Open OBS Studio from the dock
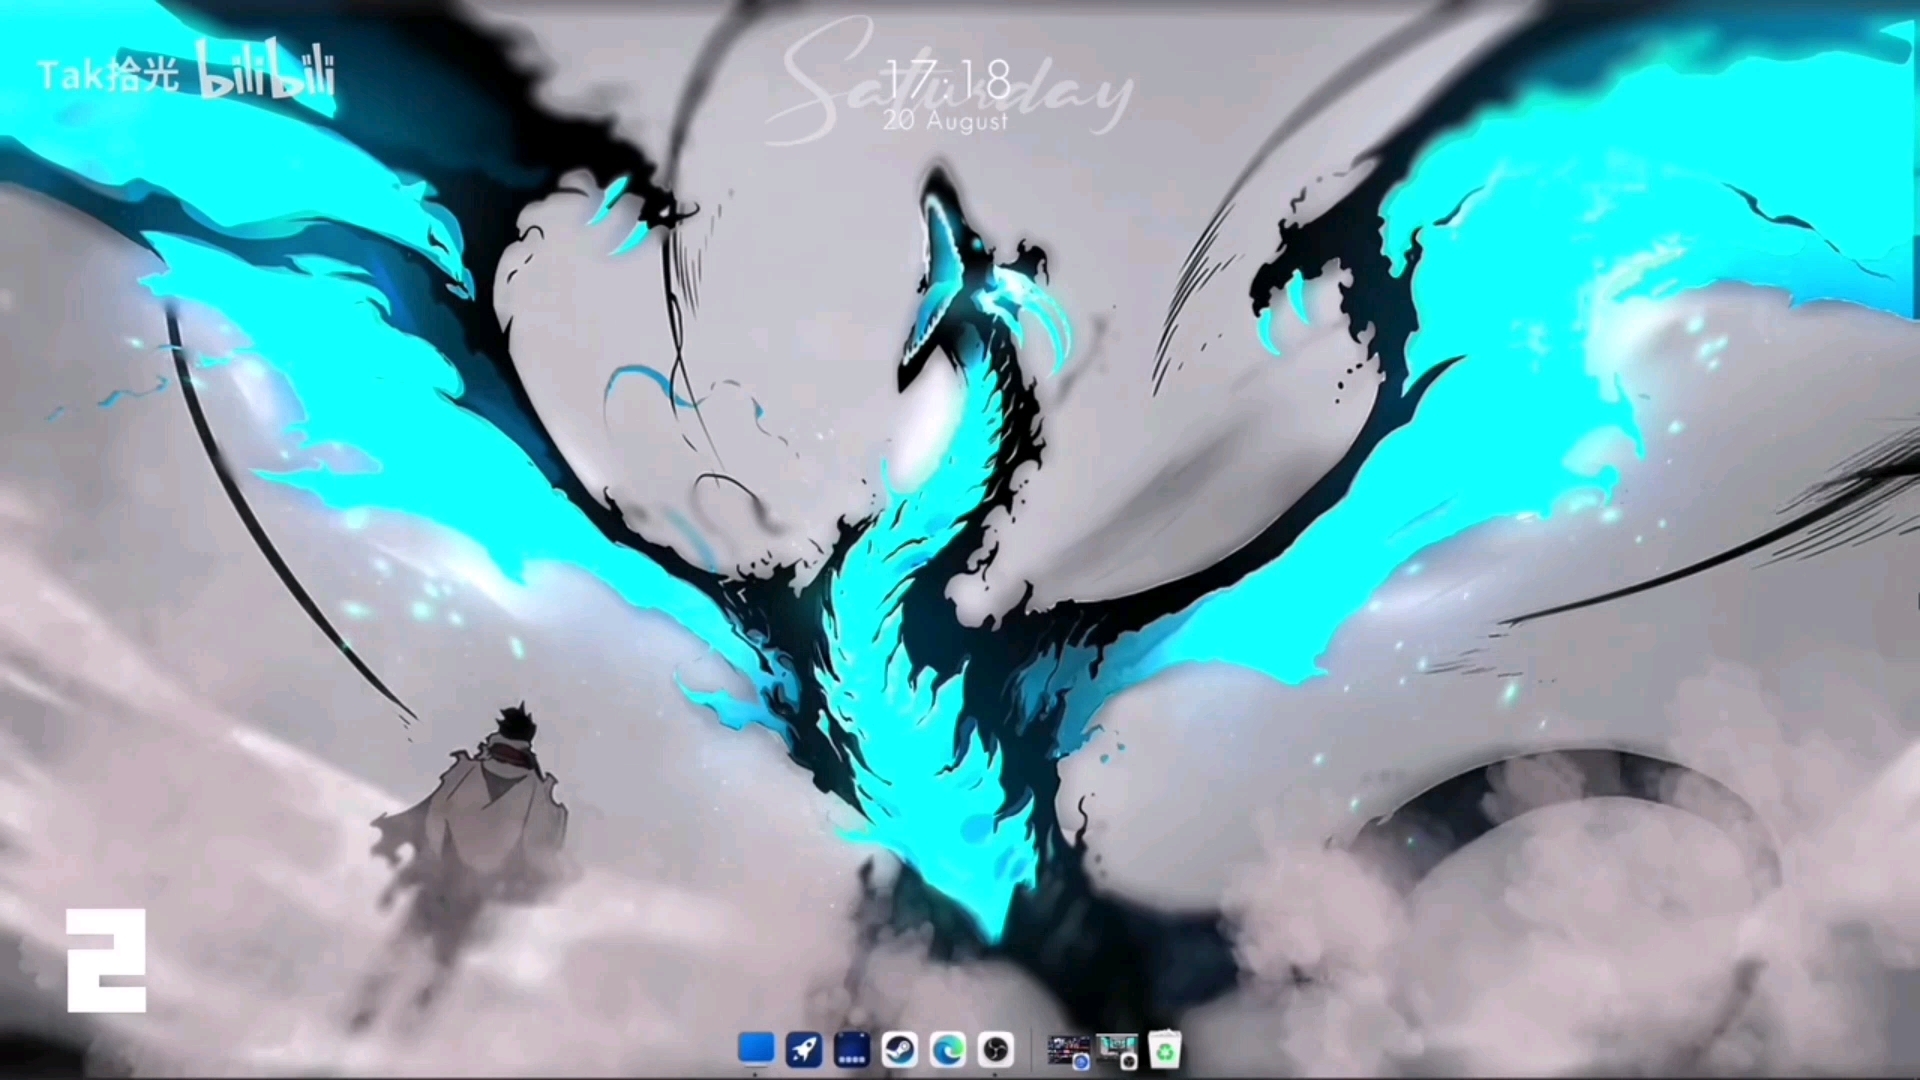 (995, 1050)
